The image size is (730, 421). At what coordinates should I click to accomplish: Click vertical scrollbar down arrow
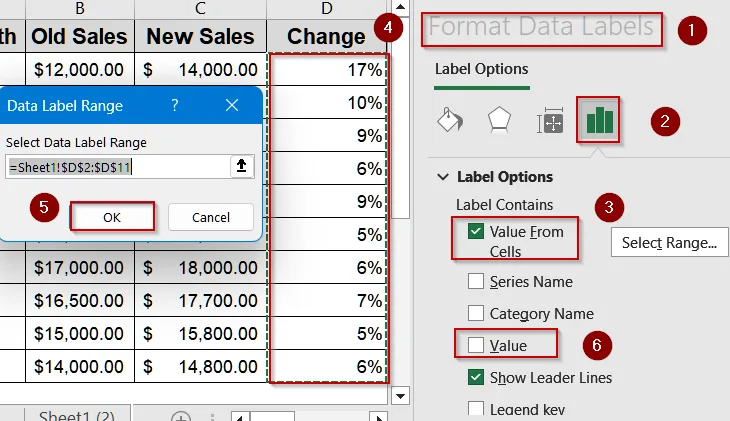coord(400,396)
